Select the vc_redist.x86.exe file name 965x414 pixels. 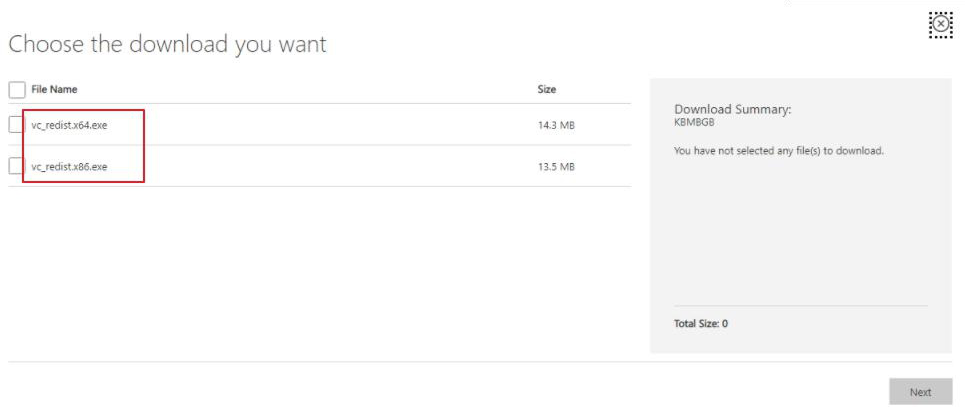click(x=69, y=167)
